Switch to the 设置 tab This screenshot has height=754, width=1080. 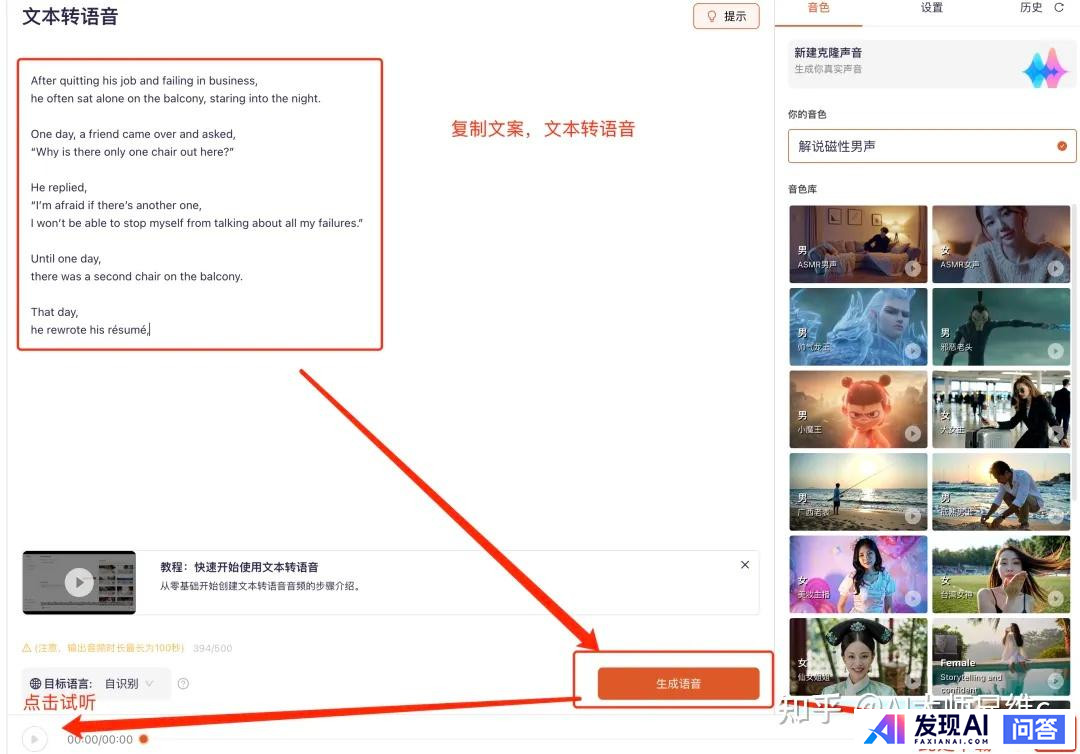(x=931, y=8)
